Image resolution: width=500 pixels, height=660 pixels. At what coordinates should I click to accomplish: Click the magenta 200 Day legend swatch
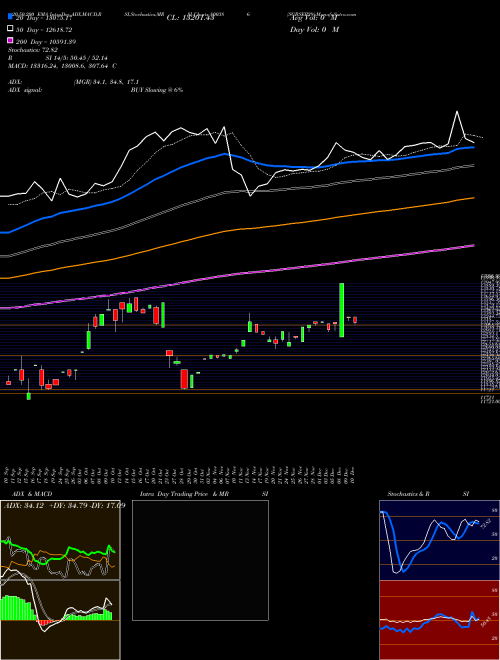click(x=10, y=41)
